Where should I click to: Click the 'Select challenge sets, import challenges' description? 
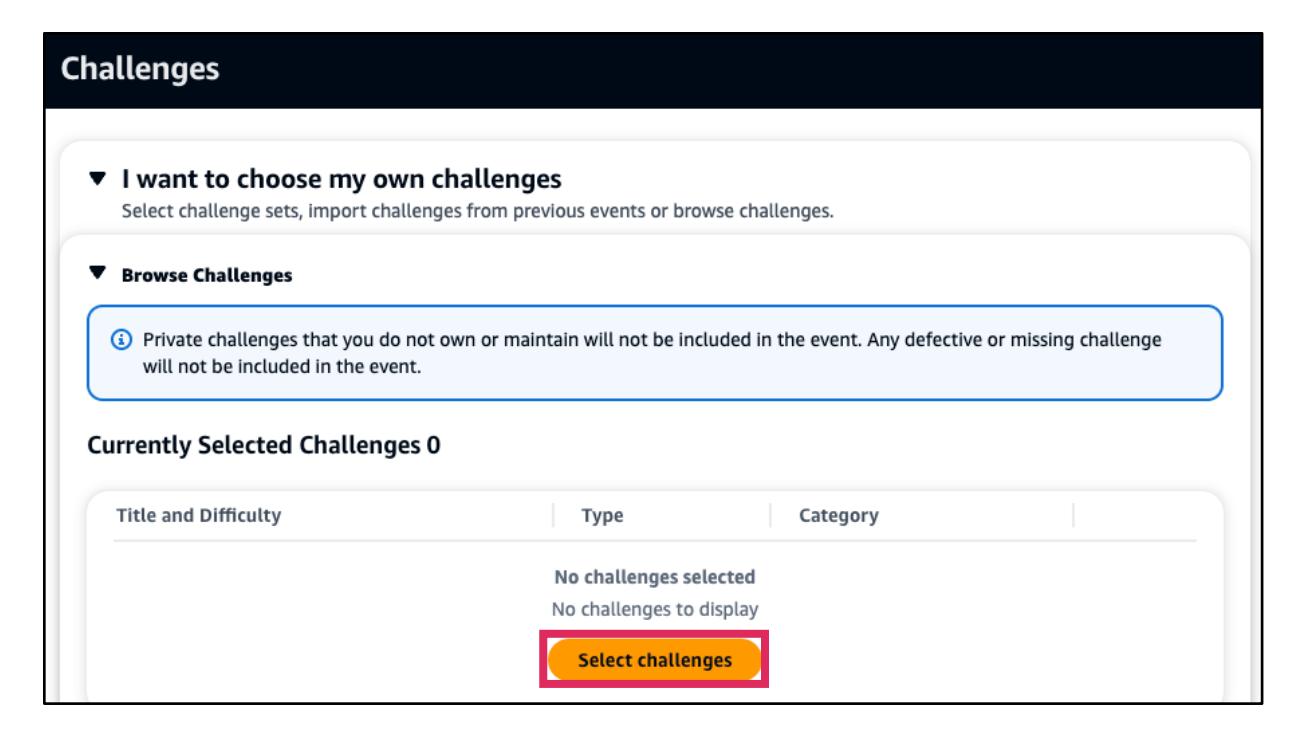(476, 212)
